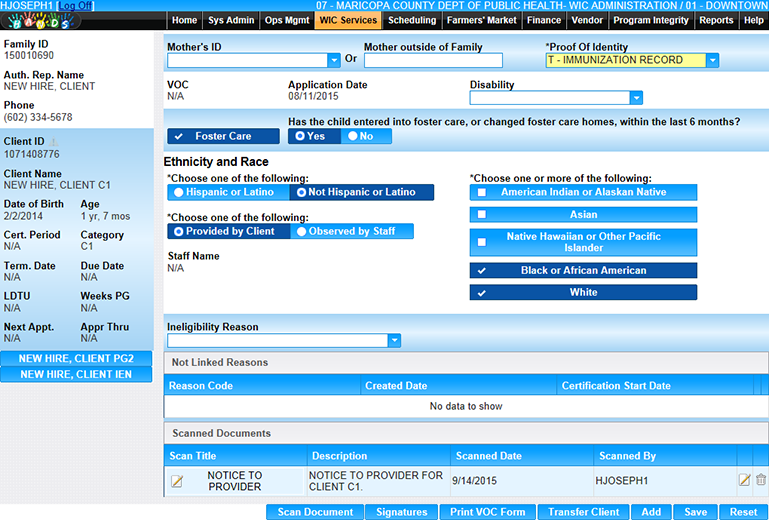Switch to the Scheduling menu tab
Image resolution: width=769 pixels, height=520 pixels.
click(412, 20)
